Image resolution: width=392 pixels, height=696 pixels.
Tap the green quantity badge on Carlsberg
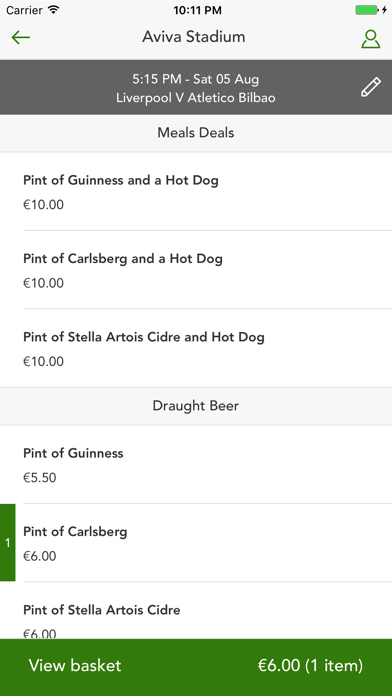(x=8, y=542)
